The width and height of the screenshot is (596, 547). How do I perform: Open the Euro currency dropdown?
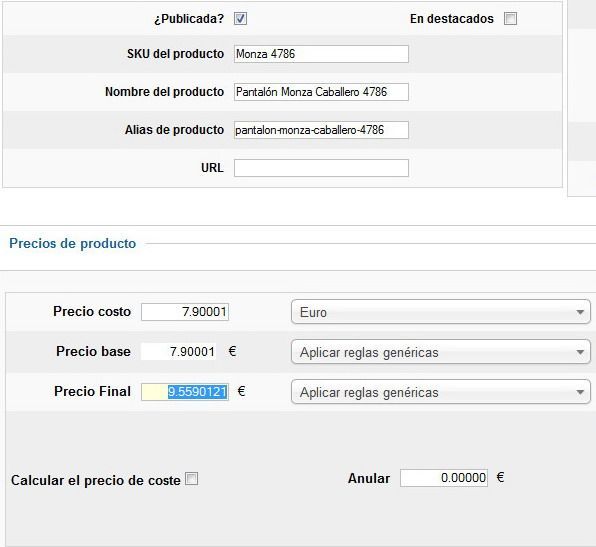(441, 312)
